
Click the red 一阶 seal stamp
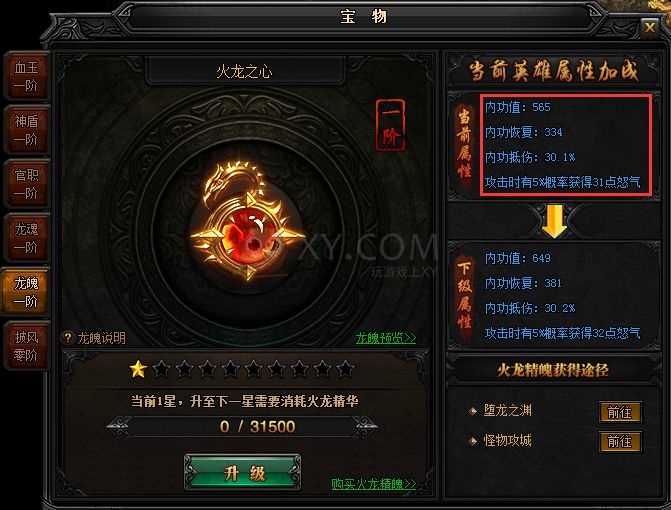click(x=390, y=125)
